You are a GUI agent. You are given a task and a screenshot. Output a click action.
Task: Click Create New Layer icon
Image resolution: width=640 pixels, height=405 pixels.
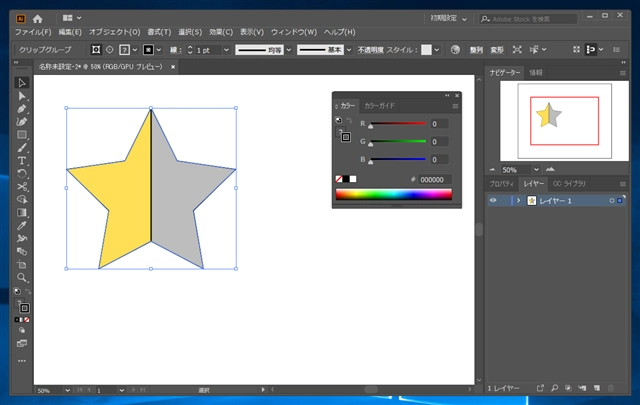(597, 388)
